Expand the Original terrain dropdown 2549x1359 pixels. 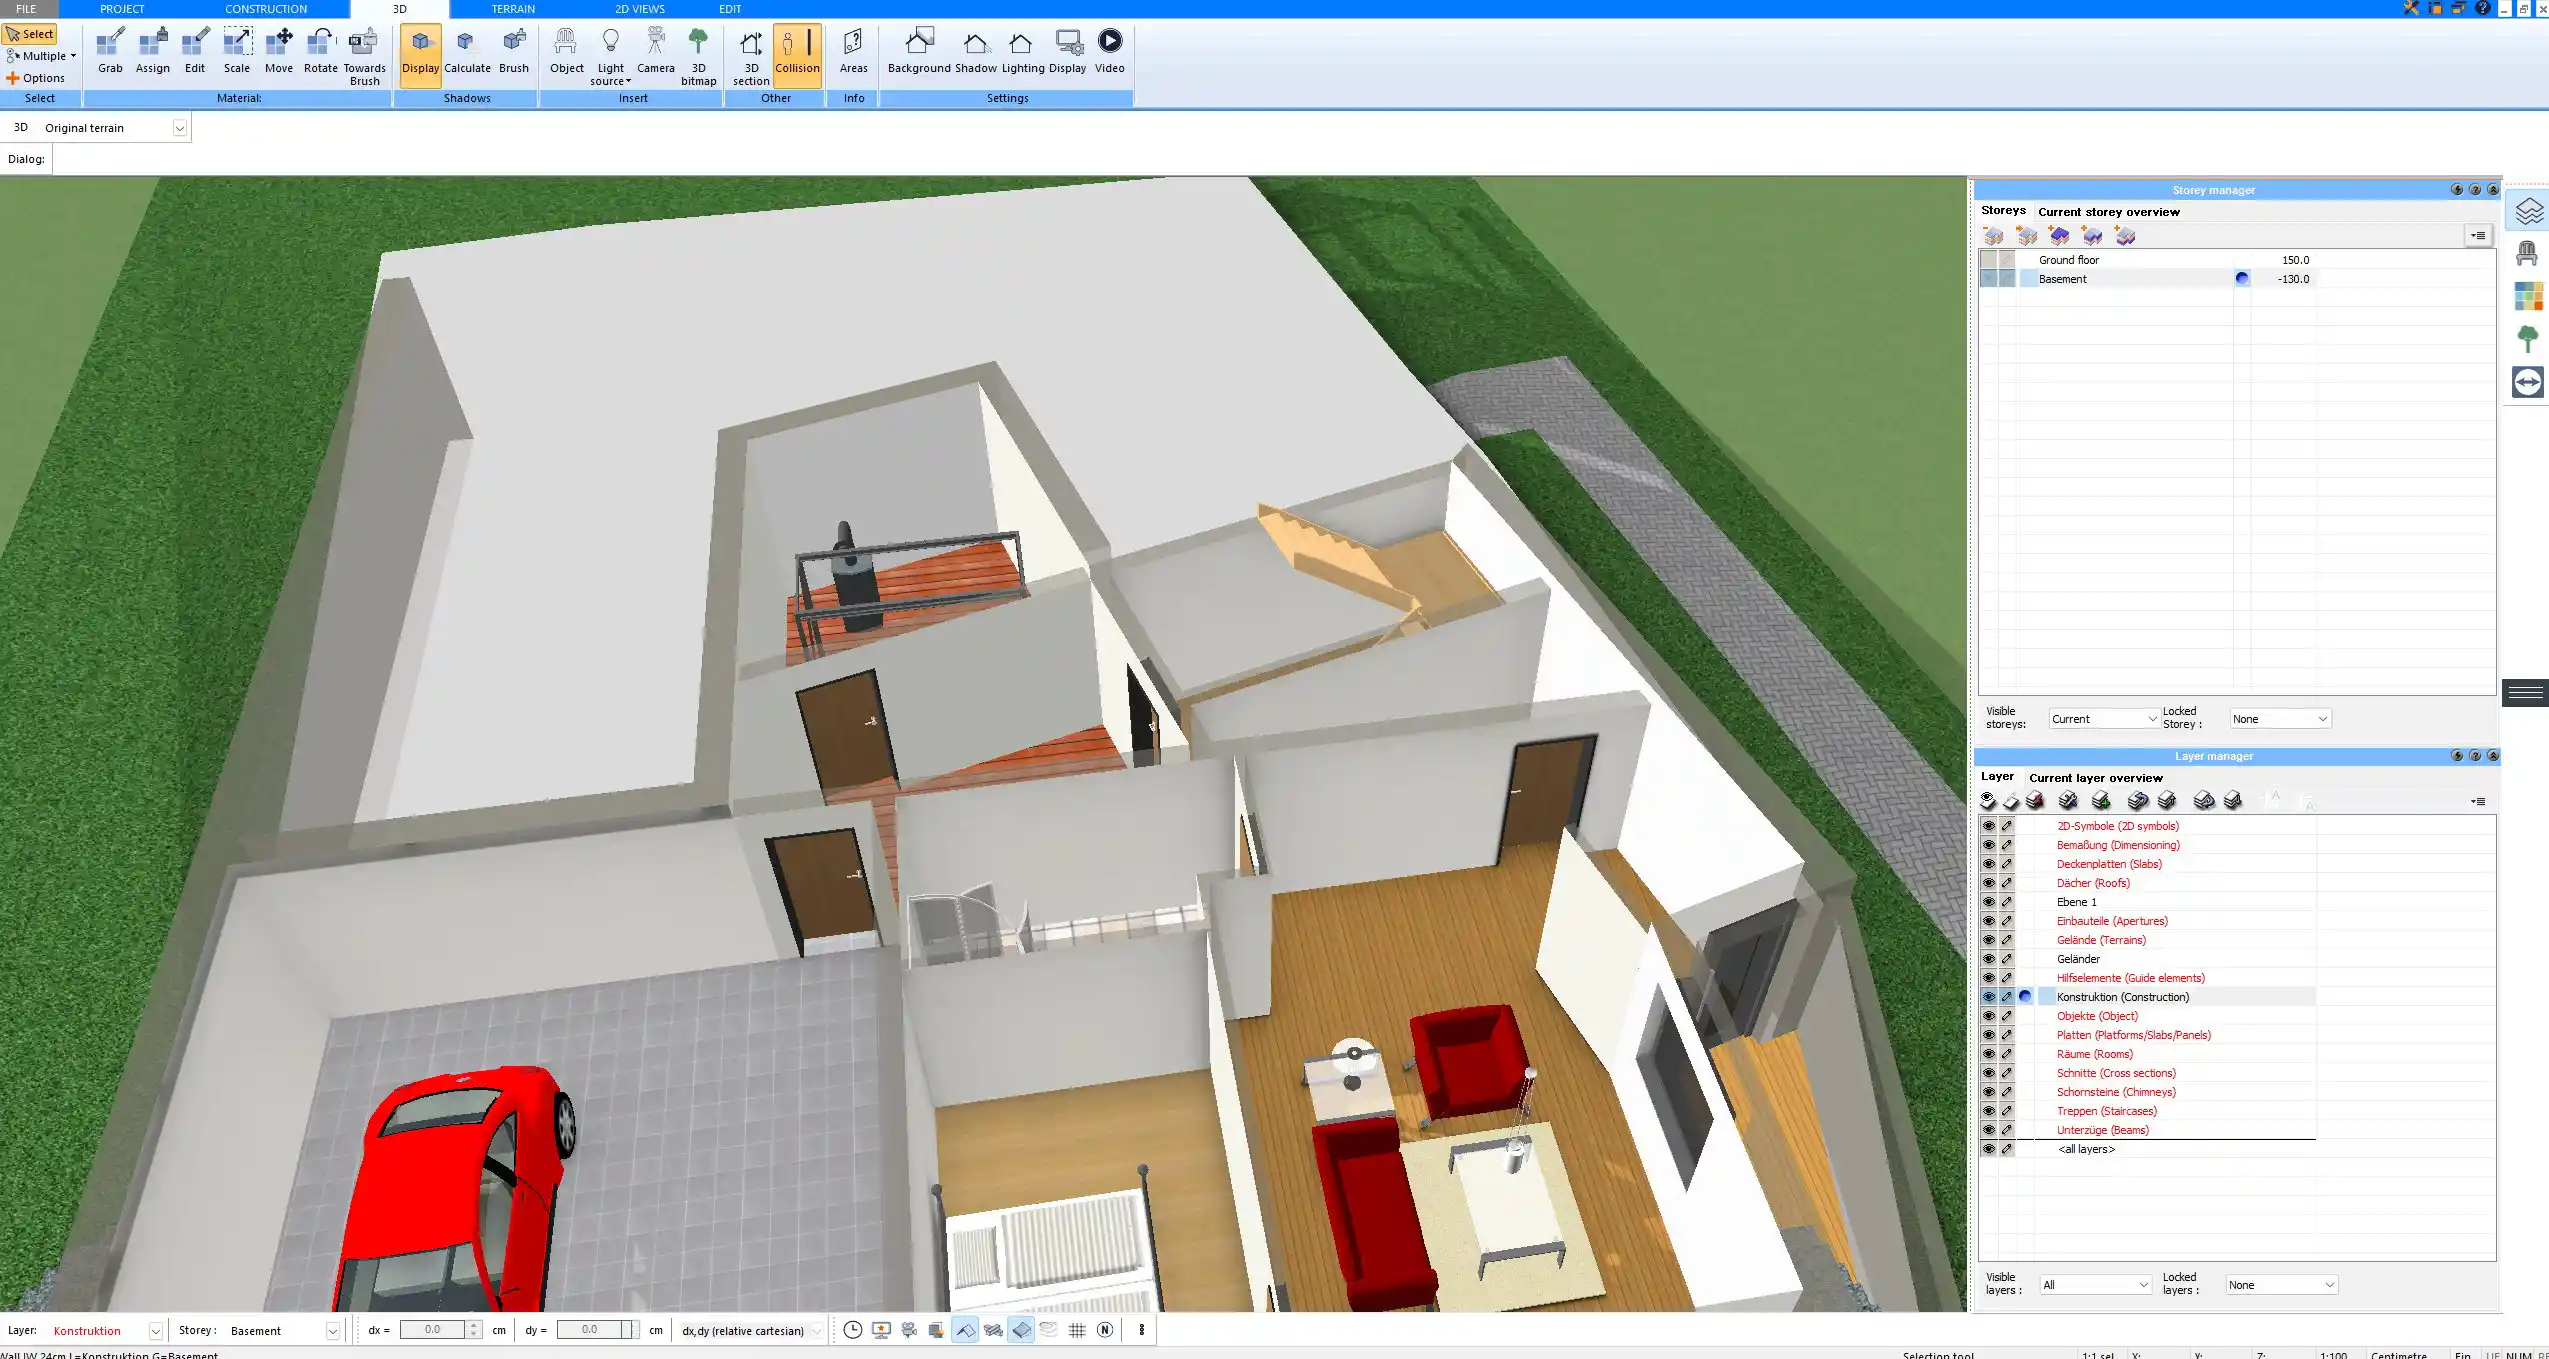click(x=180, y=128)
